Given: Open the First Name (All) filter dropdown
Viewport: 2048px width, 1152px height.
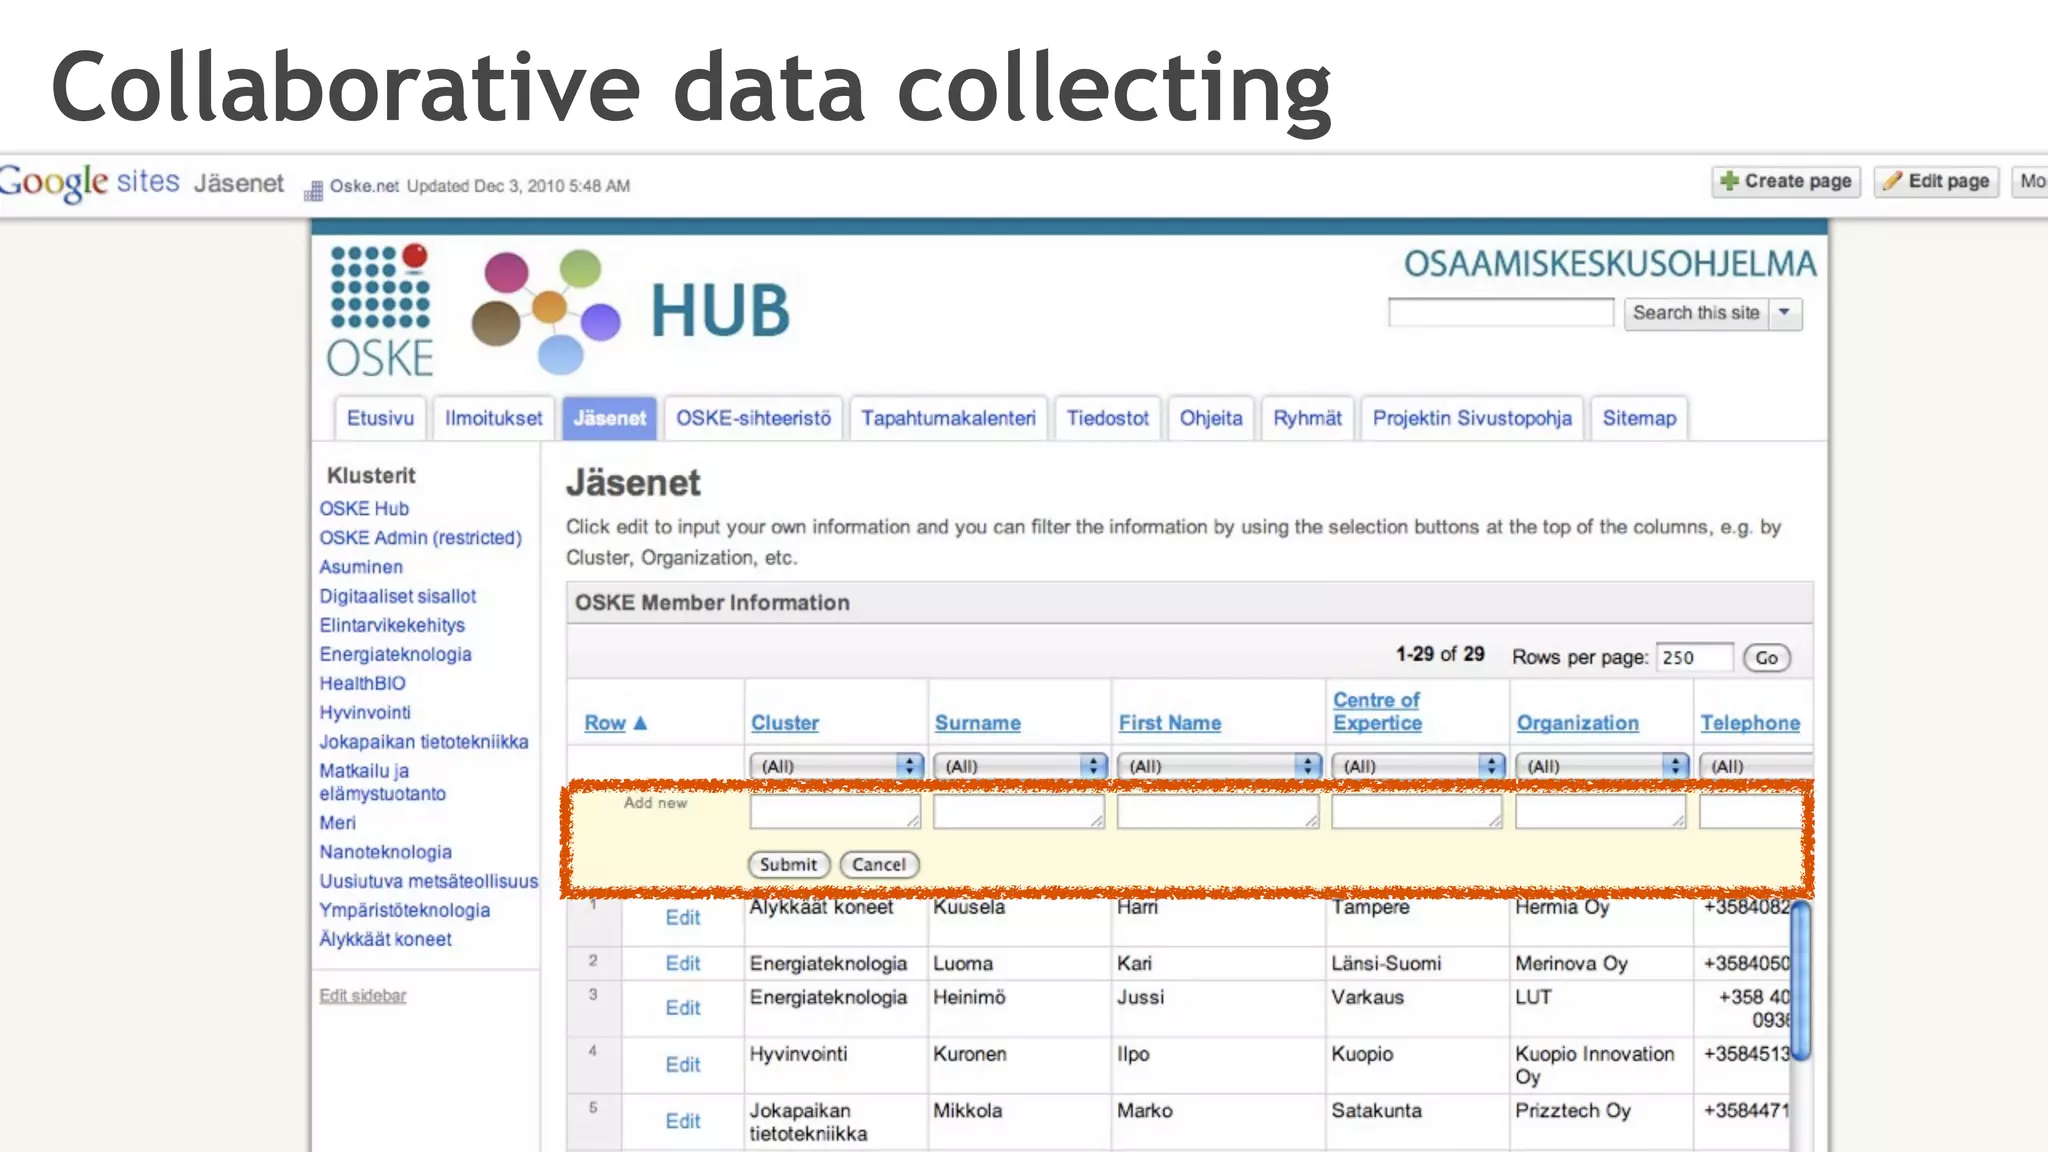Looking at the screenshot, I should coord(1219,765).
